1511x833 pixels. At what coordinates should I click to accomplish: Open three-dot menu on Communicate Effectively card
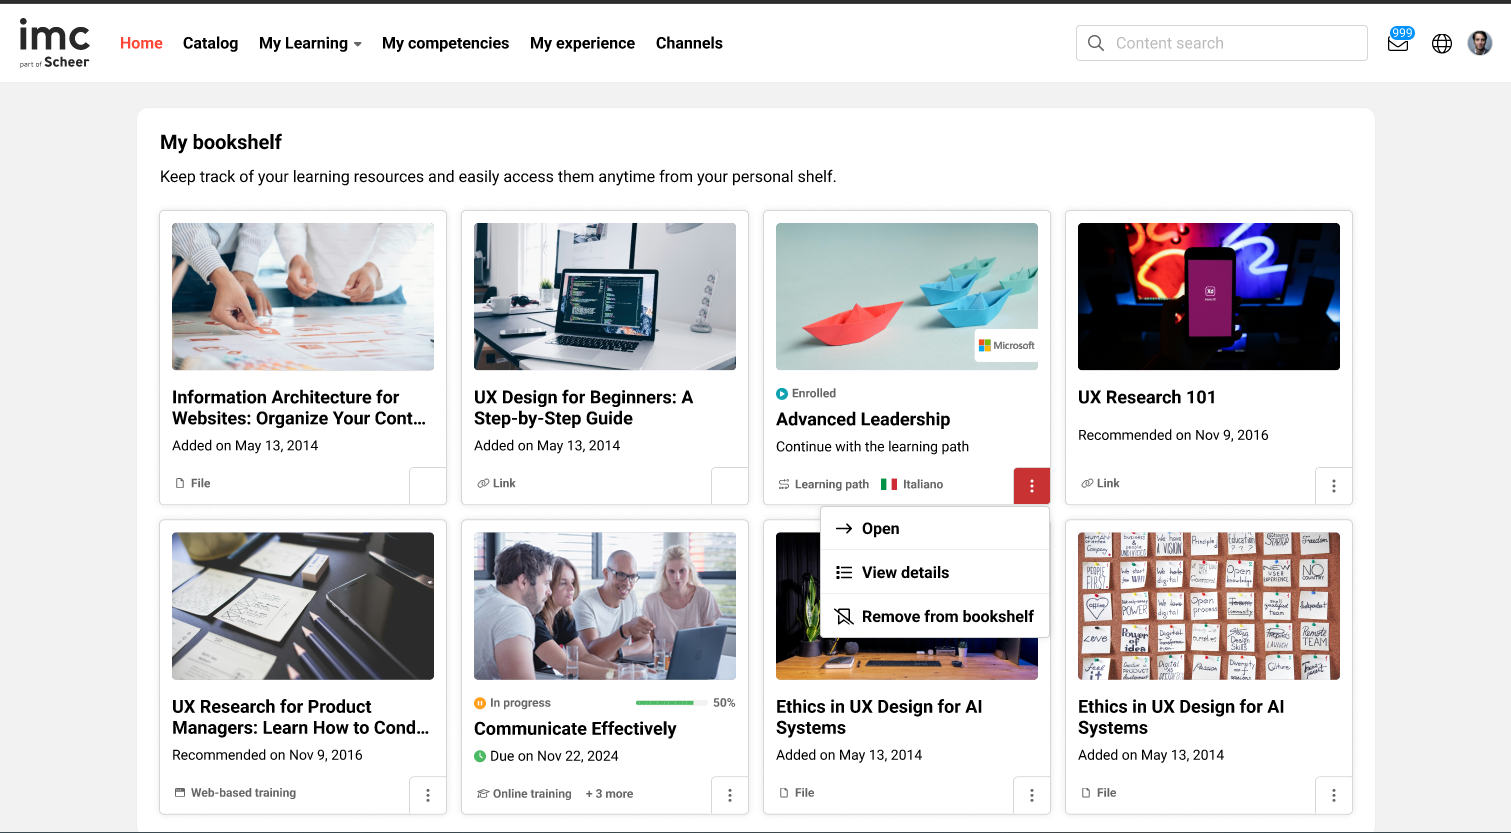point(729,795)
